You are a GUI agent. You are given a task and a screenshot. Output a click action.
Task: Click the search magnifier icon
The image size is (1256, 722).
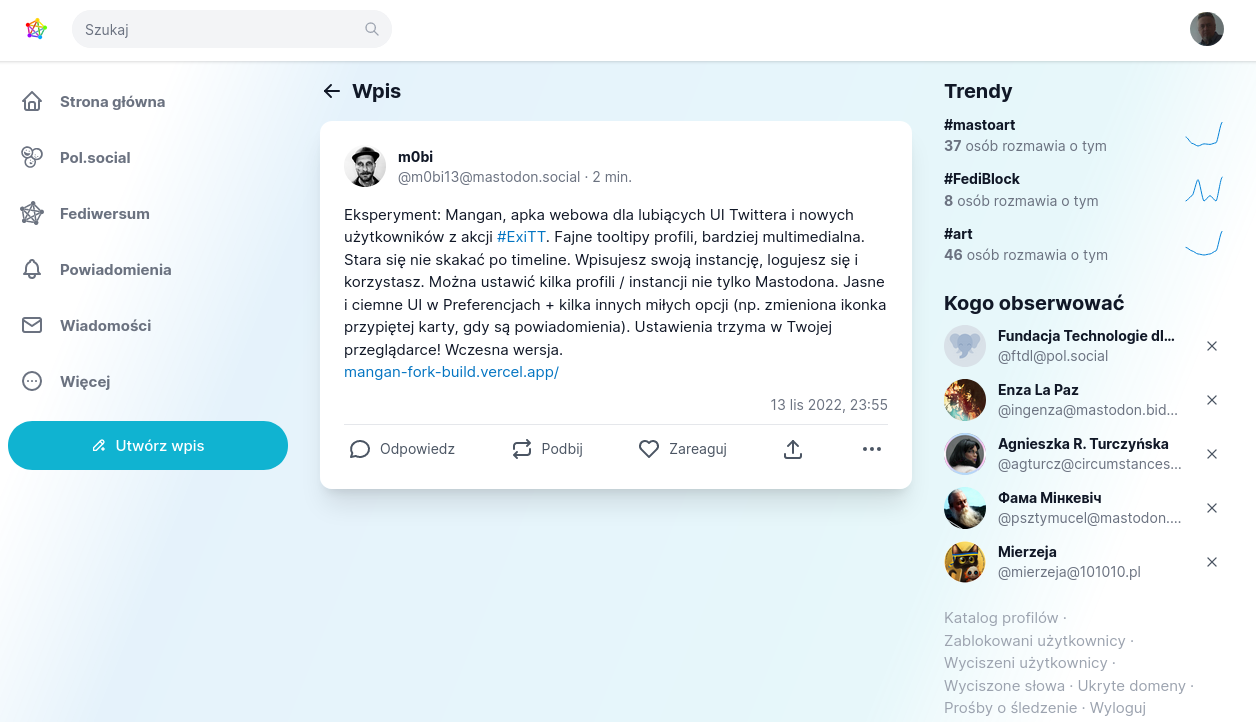(x=372, y=30)
